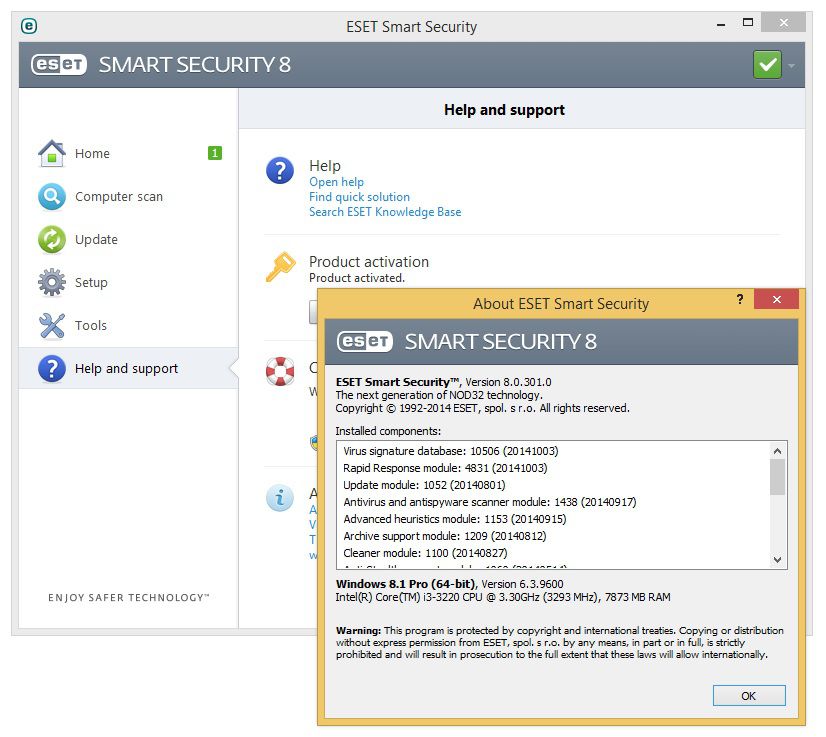826x737 pixels.
Task: Click the Intel Core i3-3220 CPU line
Action: click(503, 597)
